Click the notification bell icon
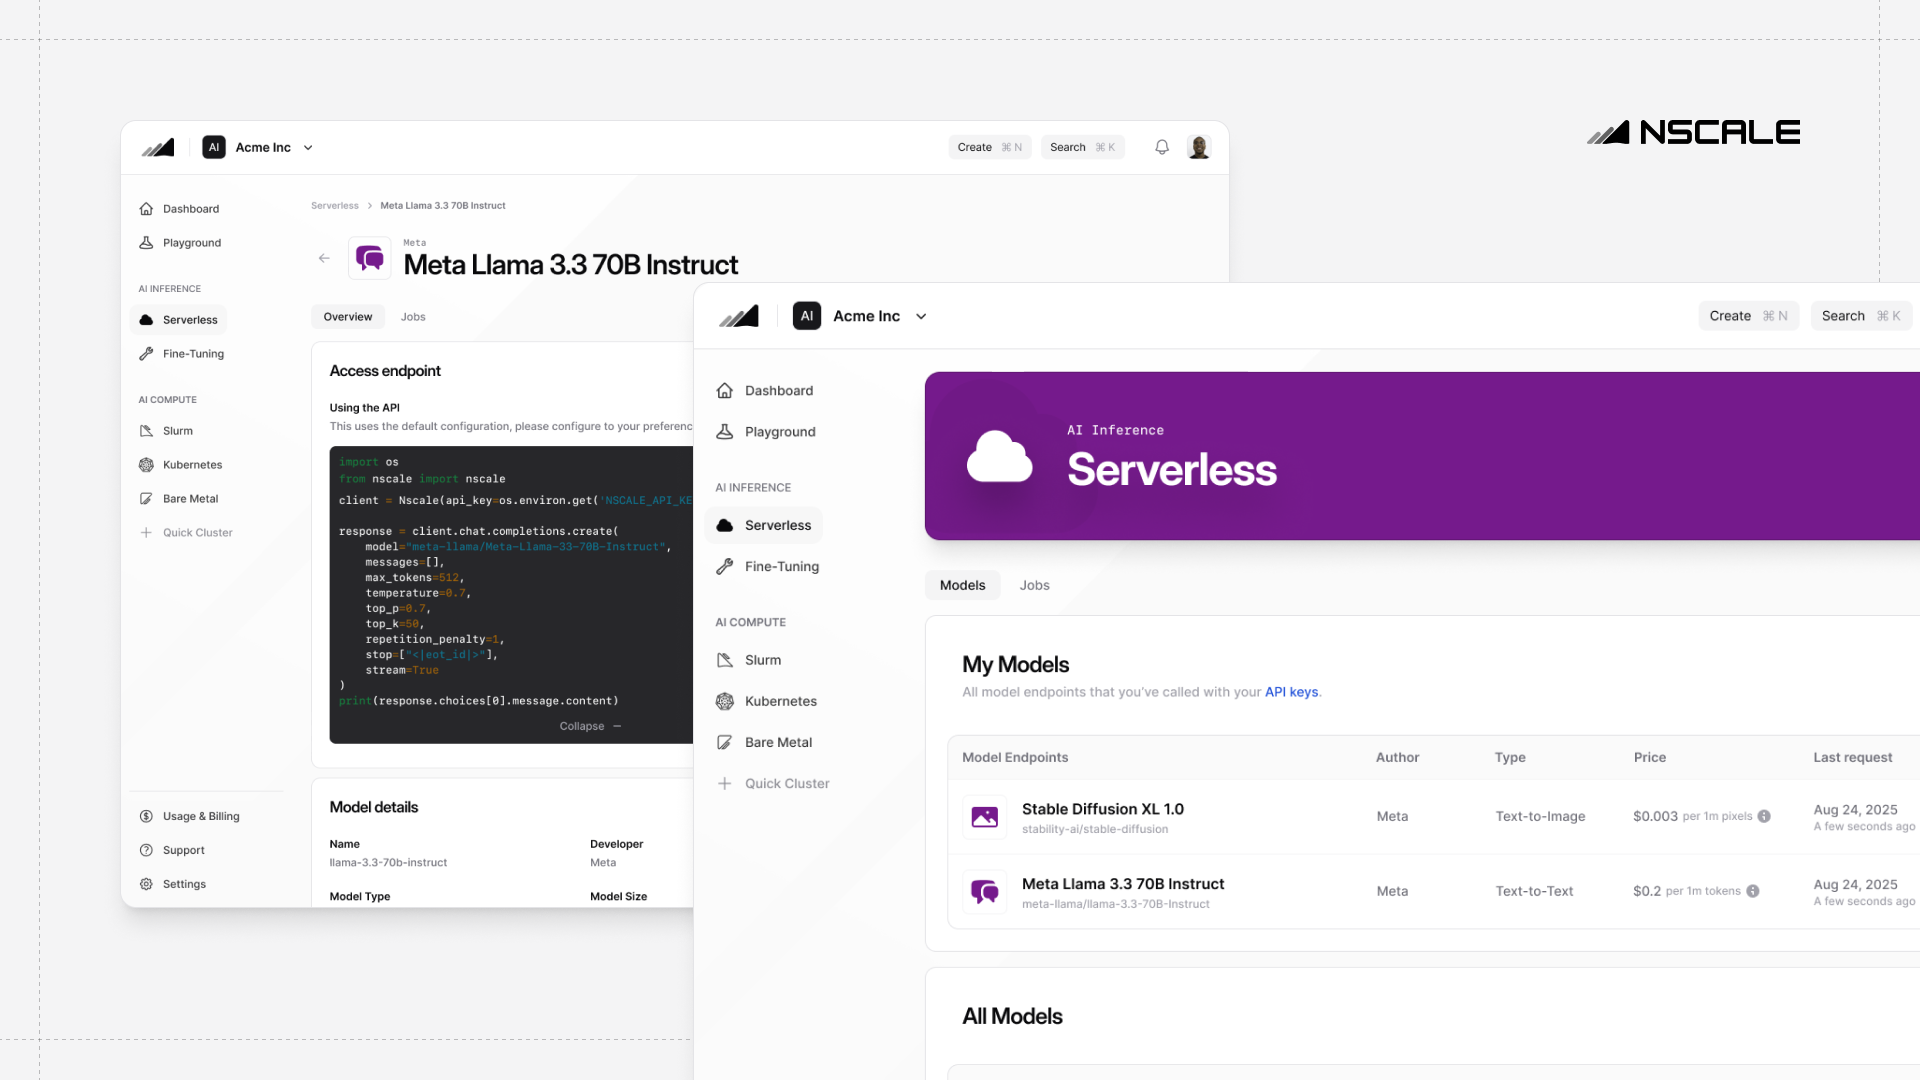Image resolution: width=1920 pixels, height=1080 pixels. 1161,147
